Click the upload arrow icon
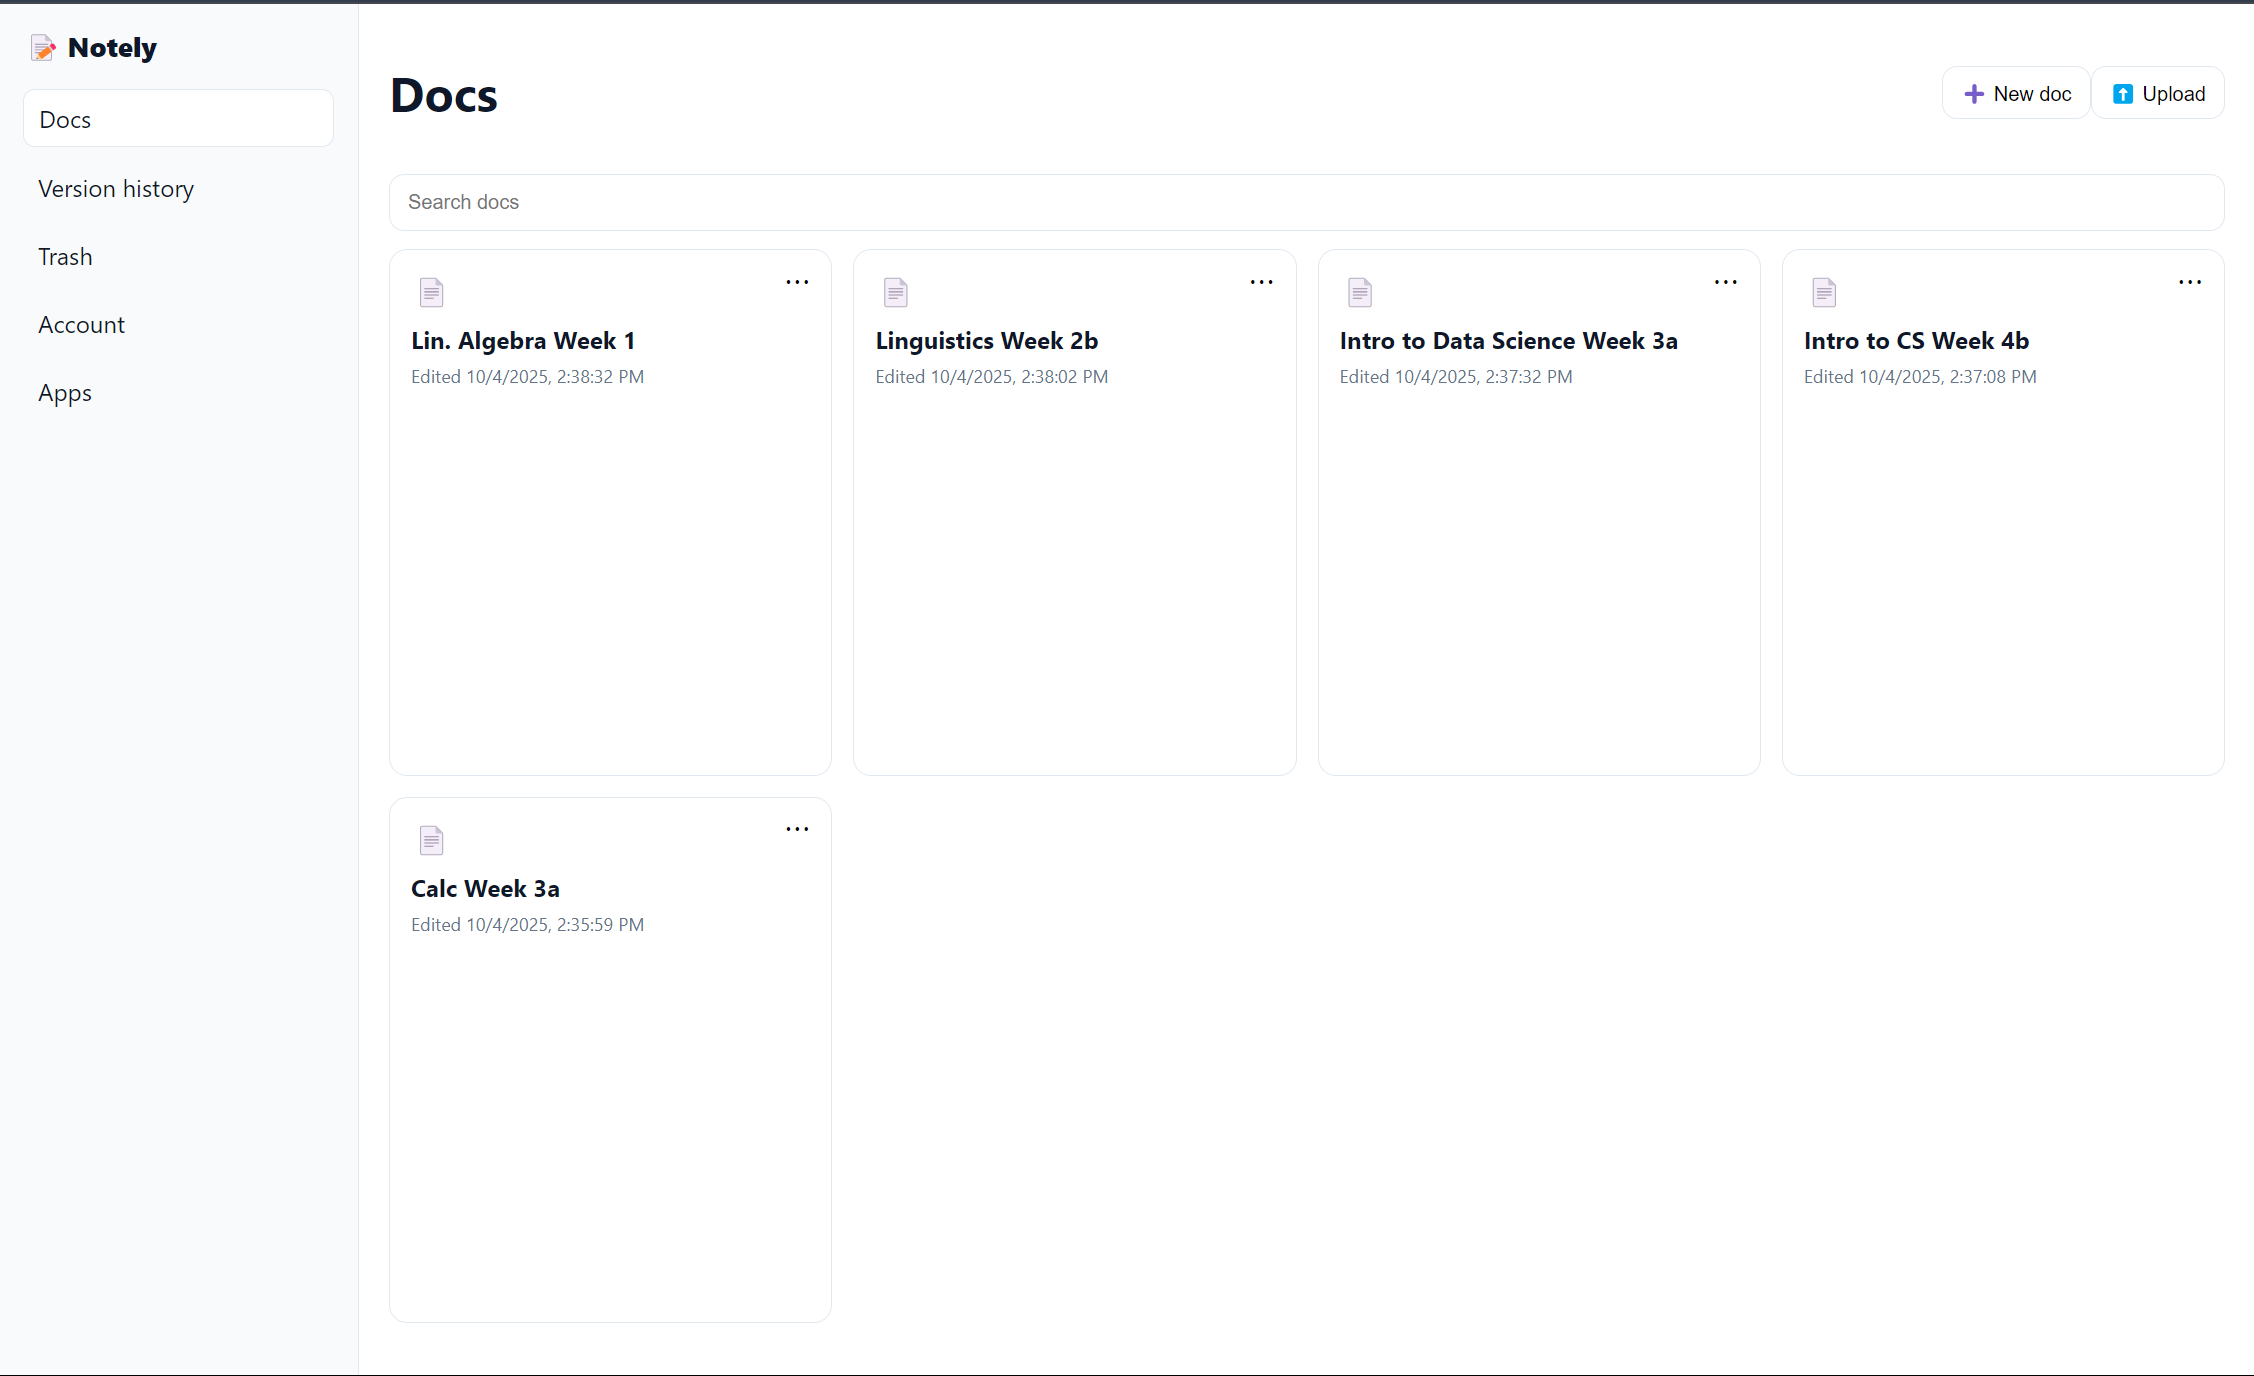Screen dimensions: 2254x1376 click(x=2122, y=94)
